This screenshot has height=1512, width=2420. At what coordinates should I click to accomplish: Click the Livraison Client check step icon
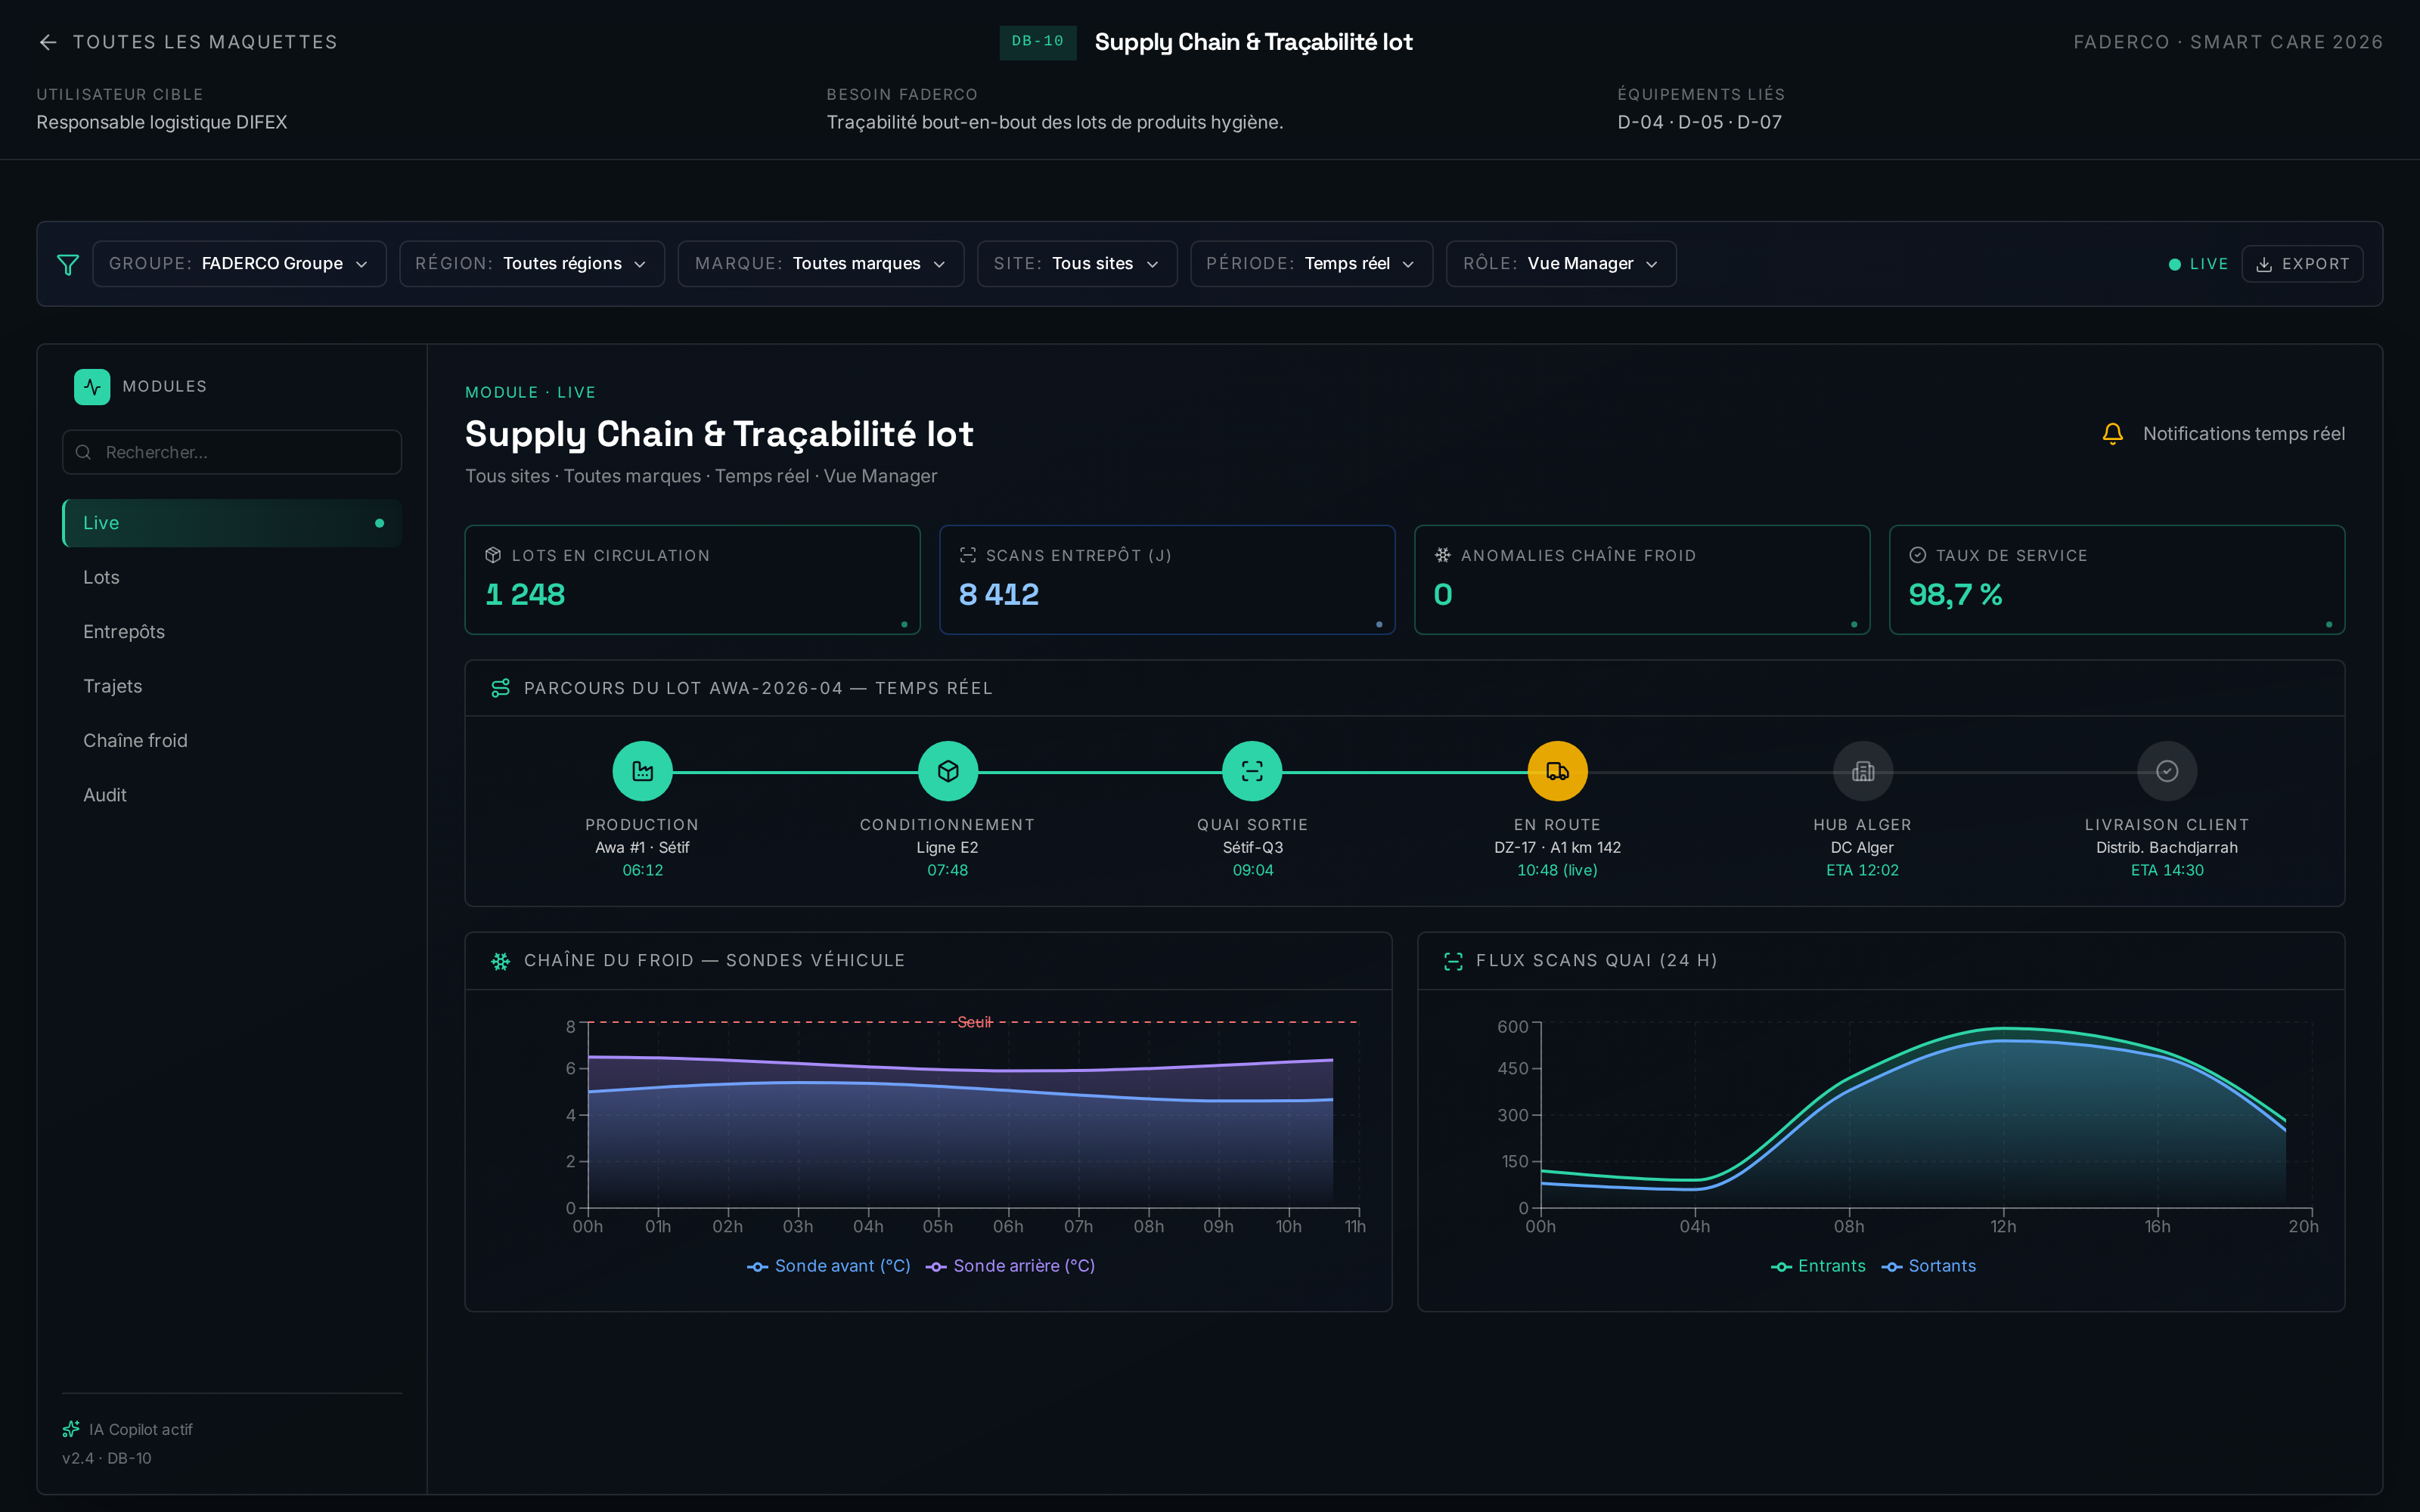tap(2167, 771)
